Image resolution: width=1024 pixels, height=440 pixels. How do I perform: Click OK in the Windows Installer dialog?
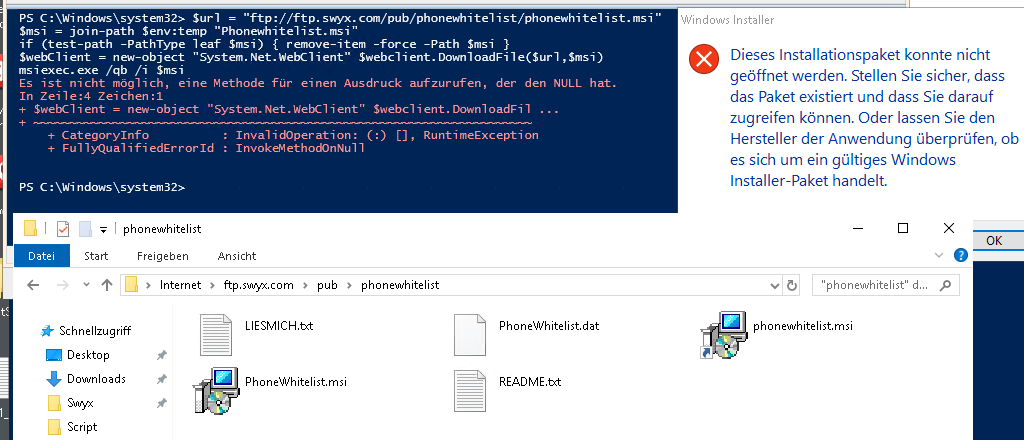pos(994,241)
